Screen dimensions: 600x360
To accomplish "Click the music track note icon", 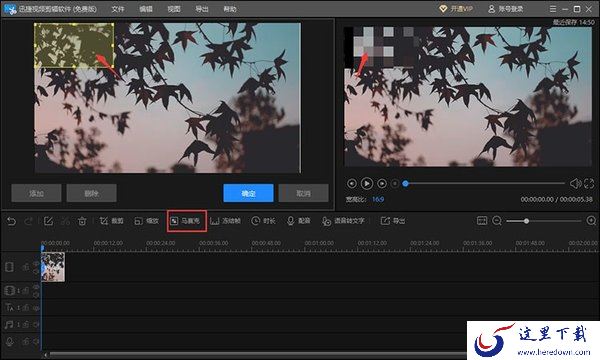I will coord(9,324).
